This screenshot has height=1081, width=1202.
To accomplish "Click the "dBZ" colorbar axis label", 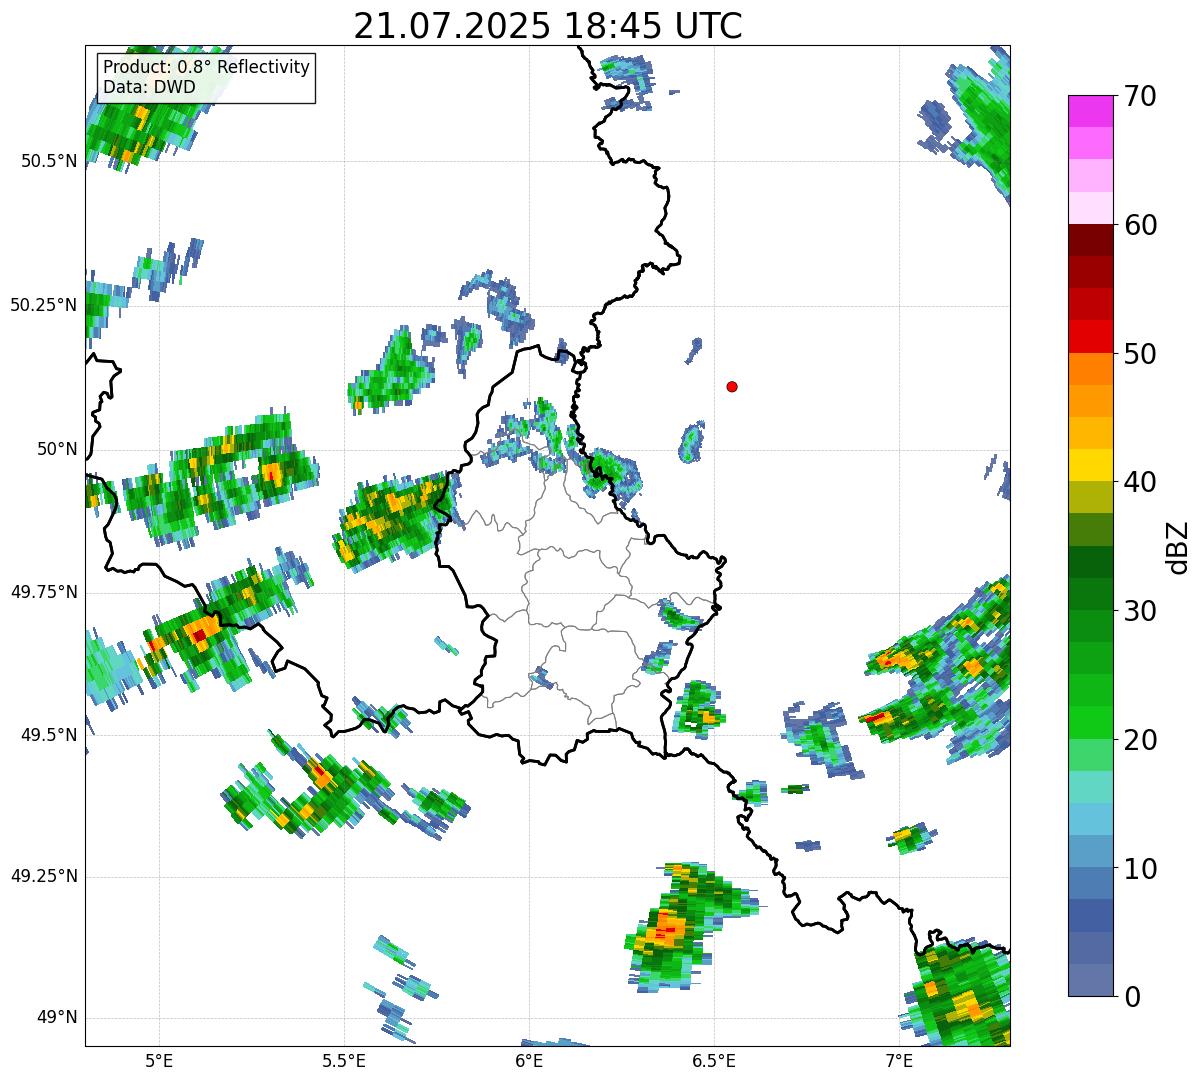I will [1178, 547].
